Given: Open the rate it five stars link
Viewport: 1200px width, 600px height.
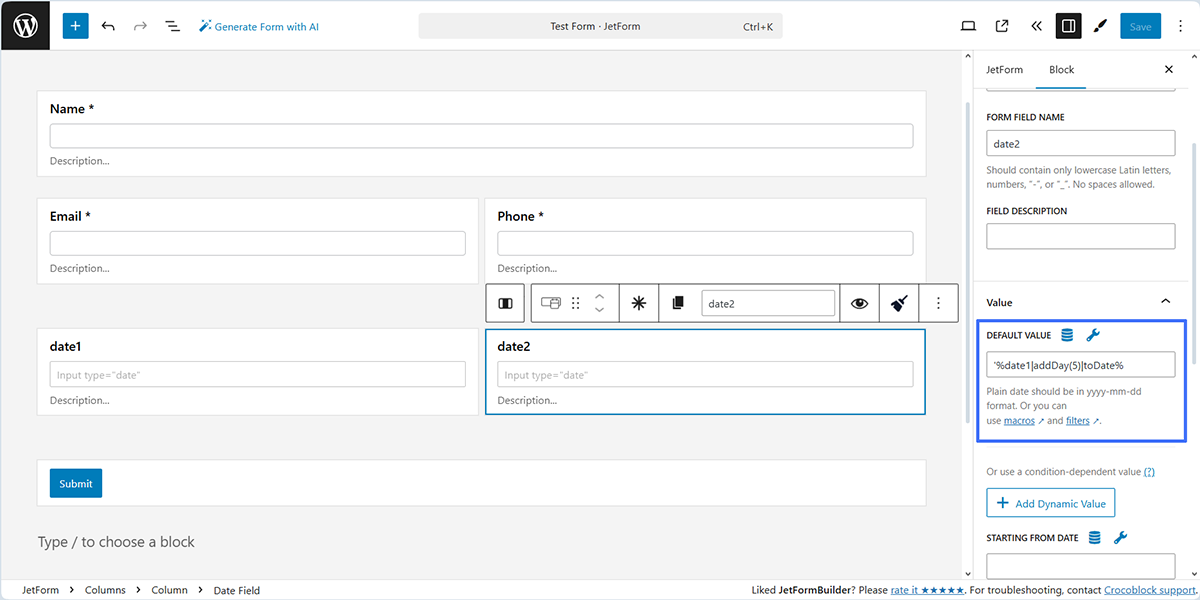Looking at the screenshot, I should point(927,590).
